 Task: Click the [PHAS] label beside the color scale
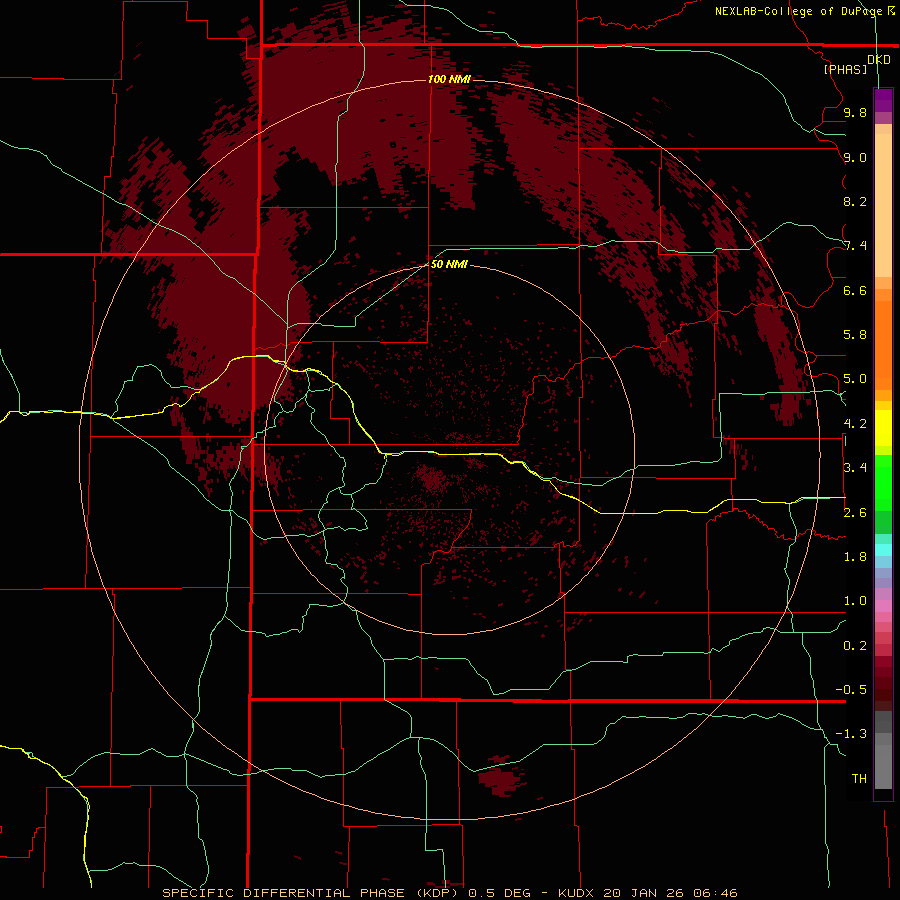845,69
